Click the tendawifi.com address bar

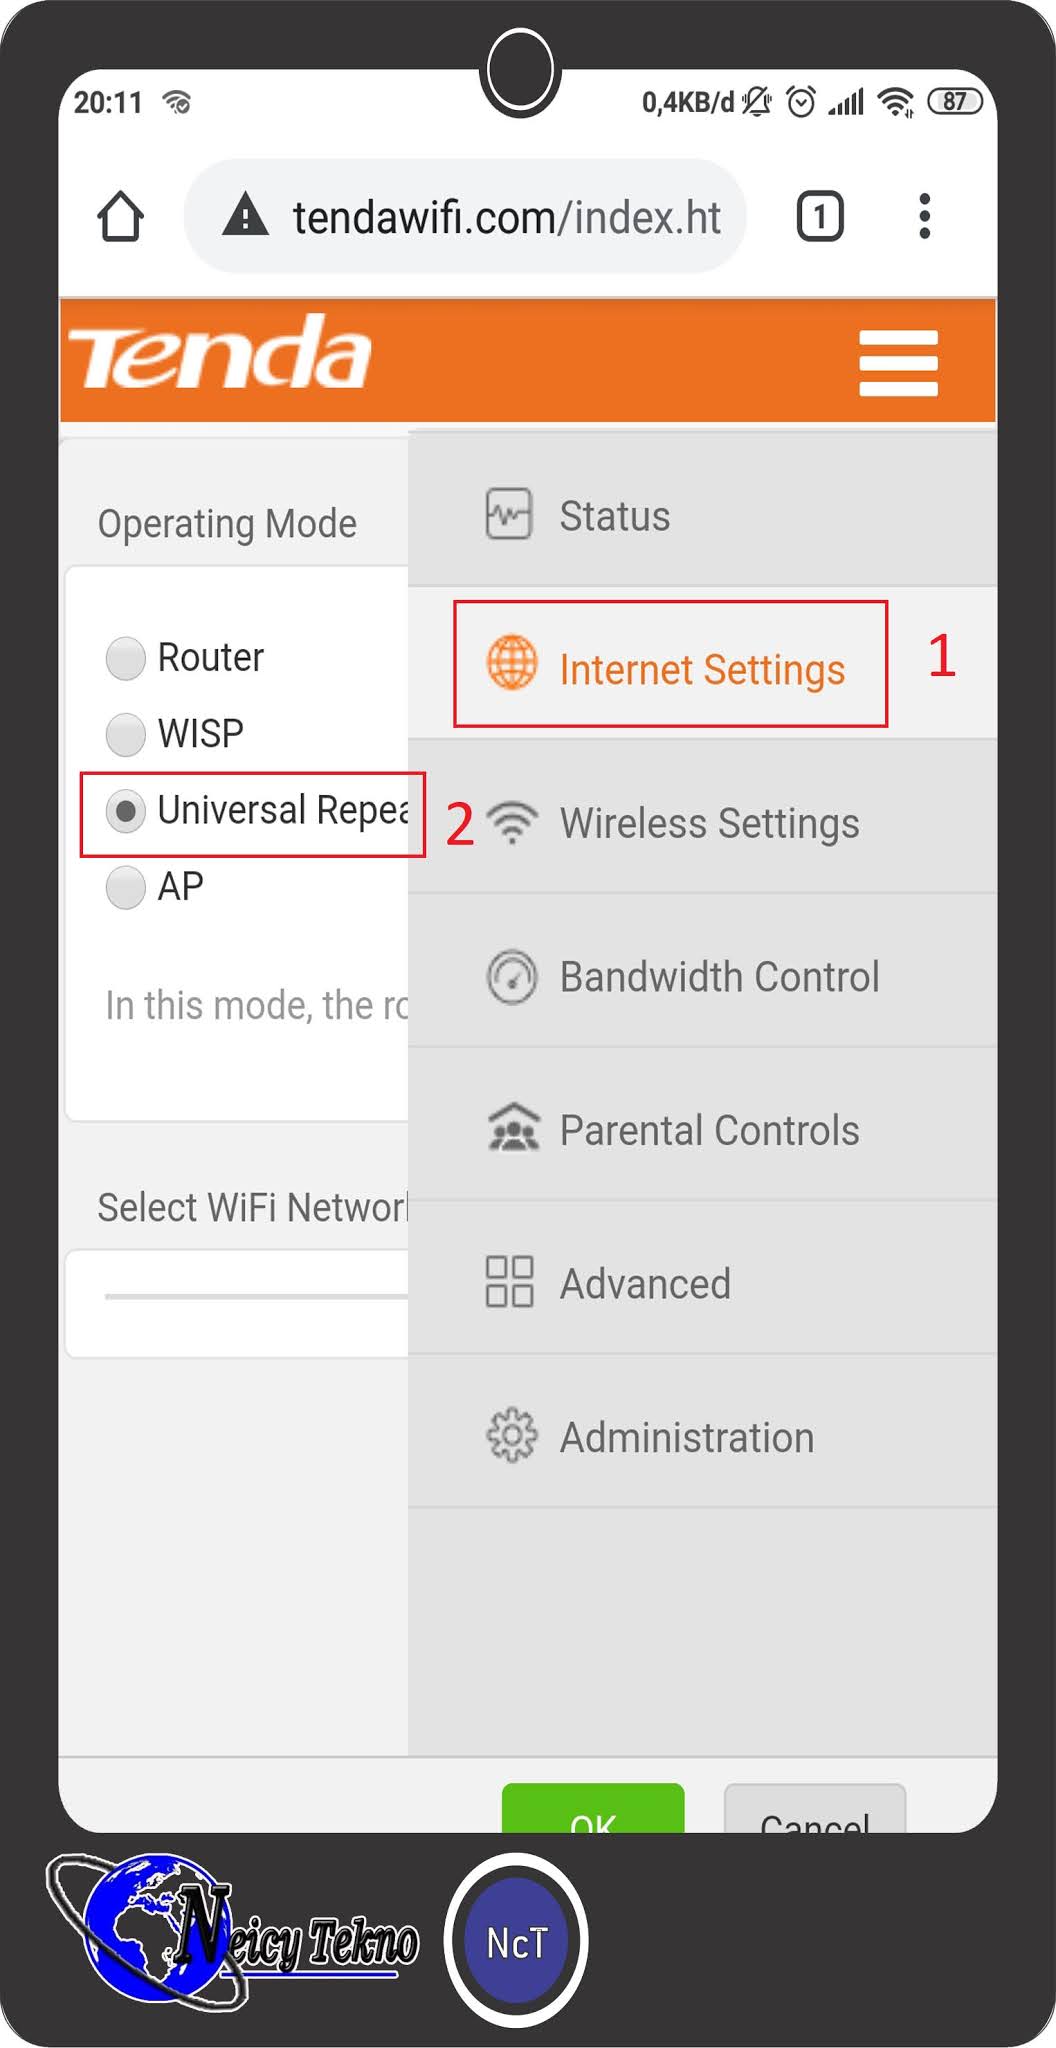[465, 216]
